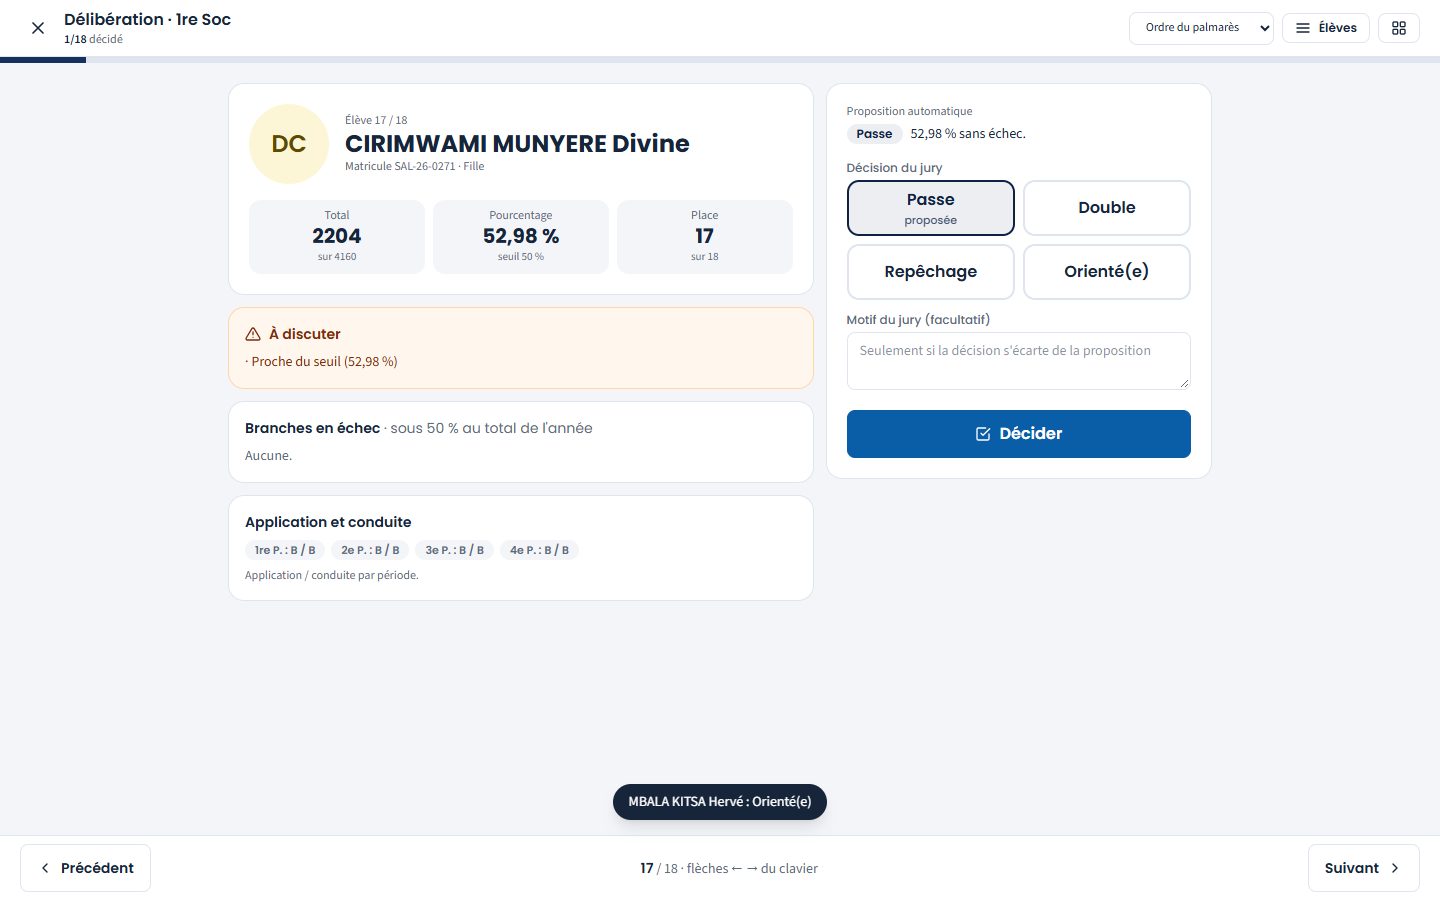Select the Double jury decision
Viewport: 1440px width, 900px height.
point(1107,208)
